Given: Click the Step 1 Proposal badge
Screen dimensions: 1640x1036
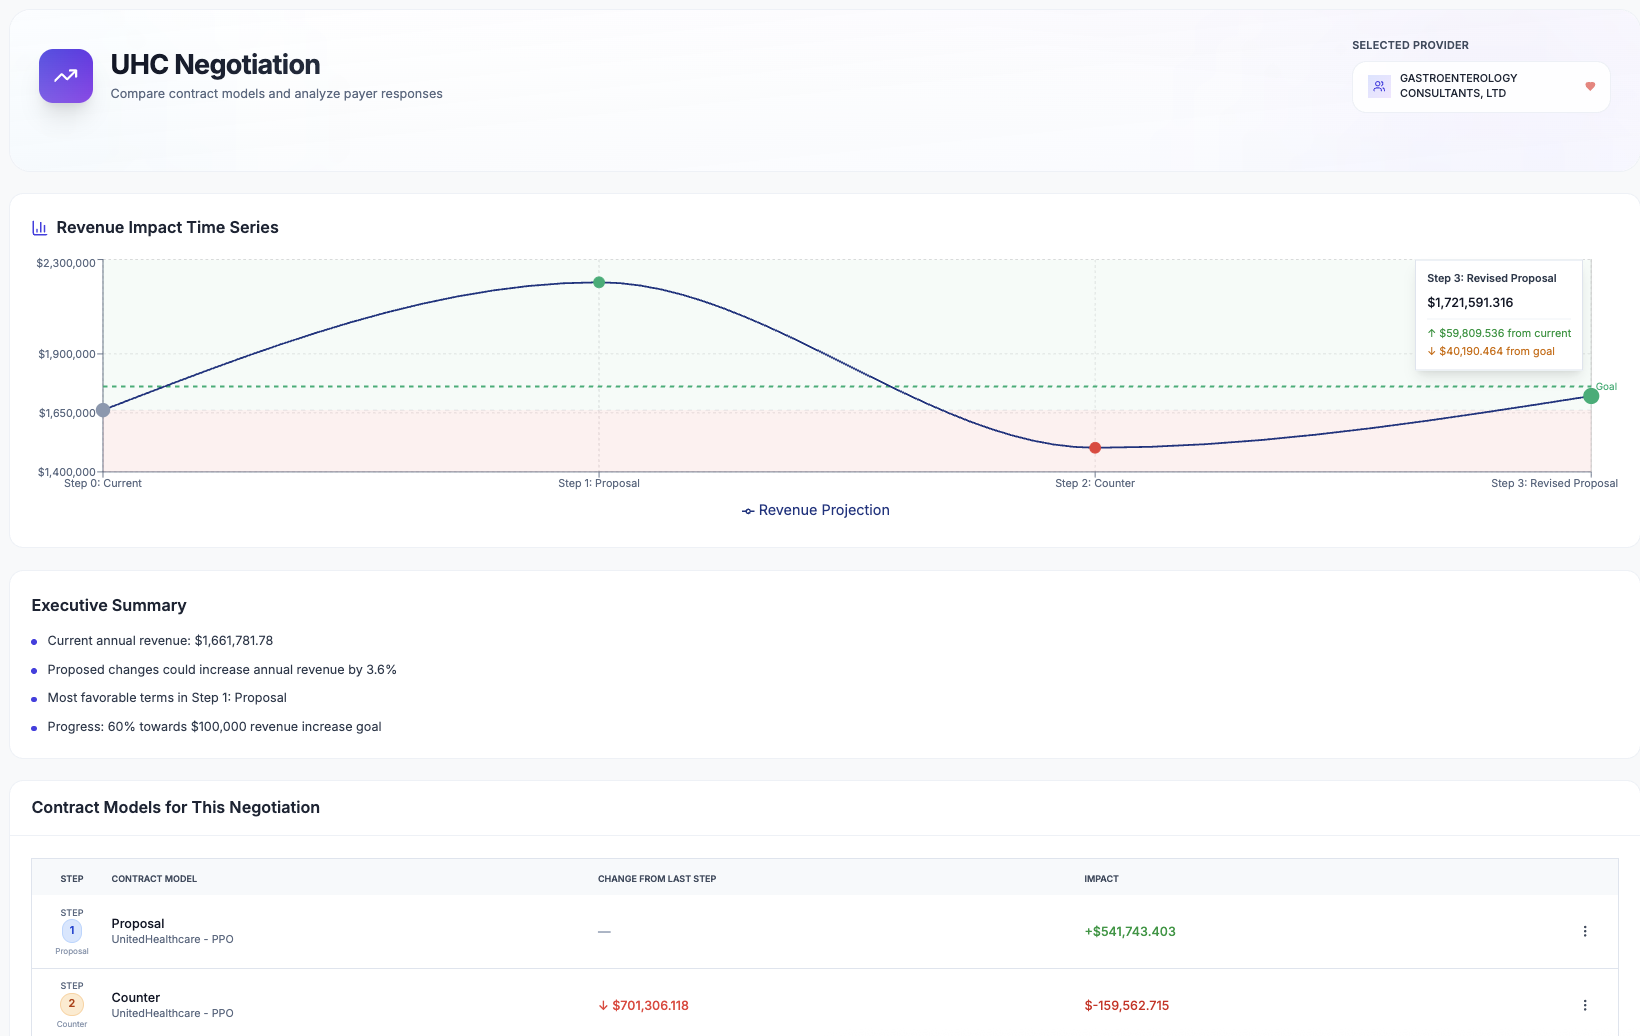Looking at the screenshot, I should [x=72, y=931].
